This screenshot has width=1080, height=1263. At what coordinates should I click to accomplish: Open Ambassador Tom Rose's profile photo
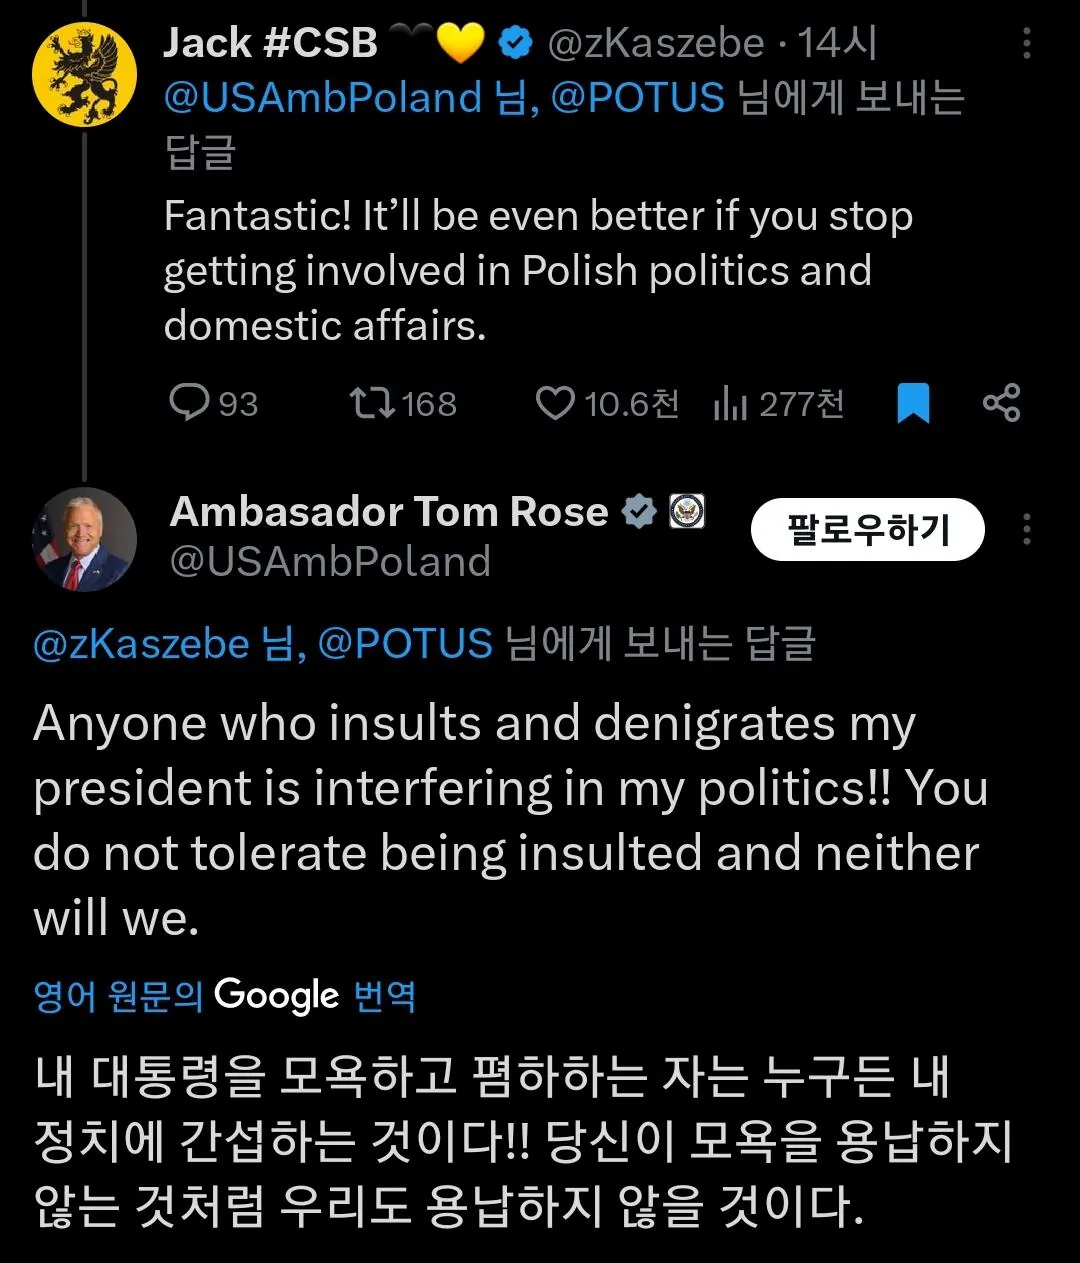(x=84, y=540)
